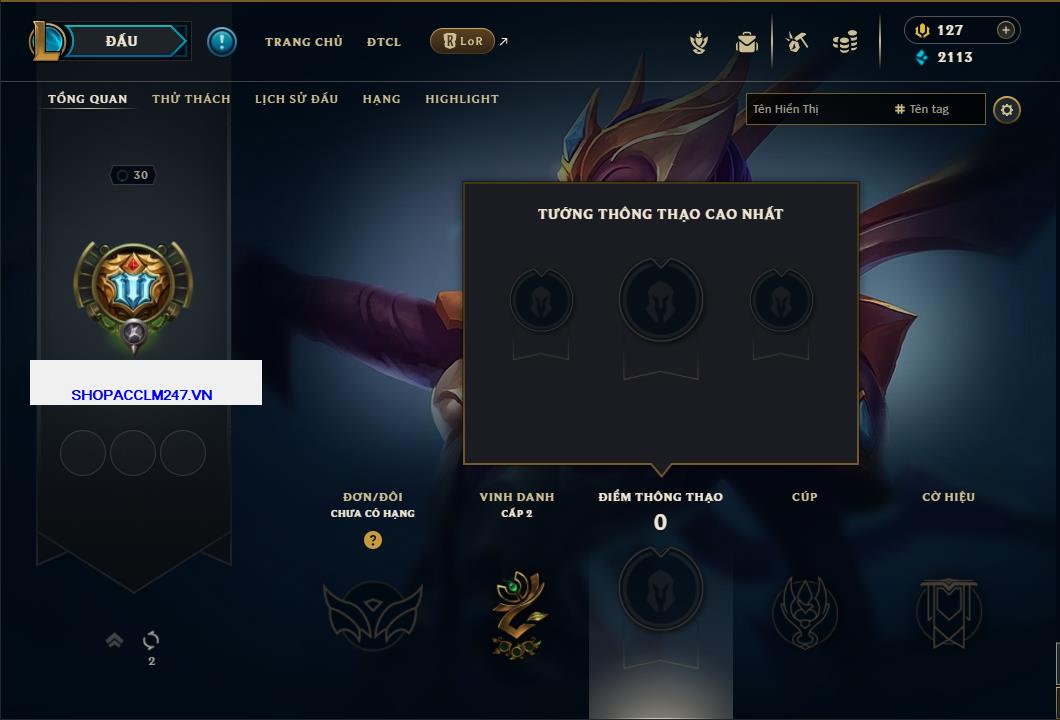Add RP with the plus button

[x=1006, y=30]
